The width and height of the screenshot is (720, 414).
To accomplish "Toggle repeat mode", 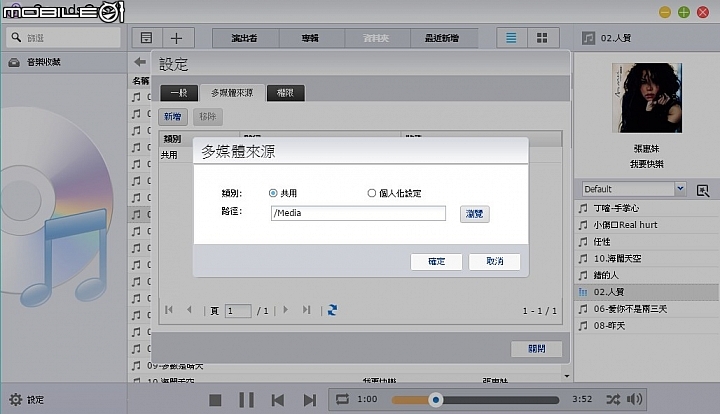I will tap(342, 399).
